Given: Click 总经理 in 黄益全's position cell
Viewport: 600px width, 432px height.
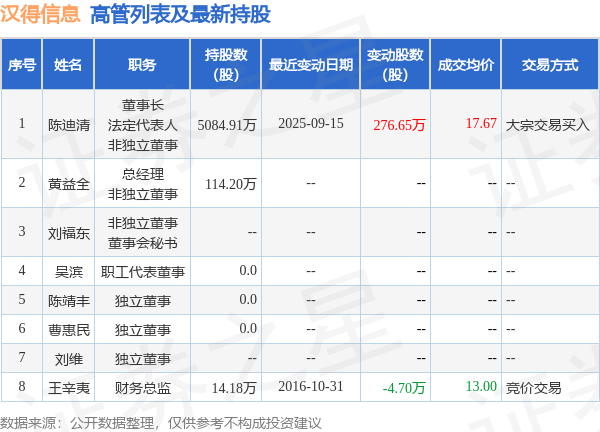Looking at the screenshot, I should click(x=142, y=174).
